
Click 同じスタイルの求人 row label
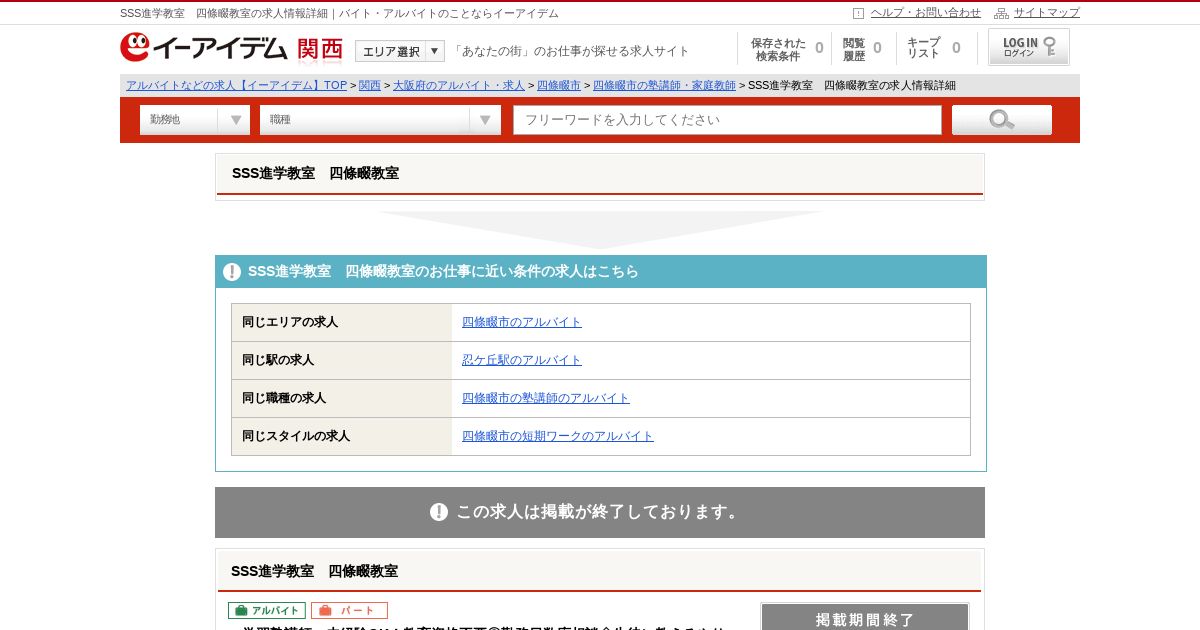[296, 436]
